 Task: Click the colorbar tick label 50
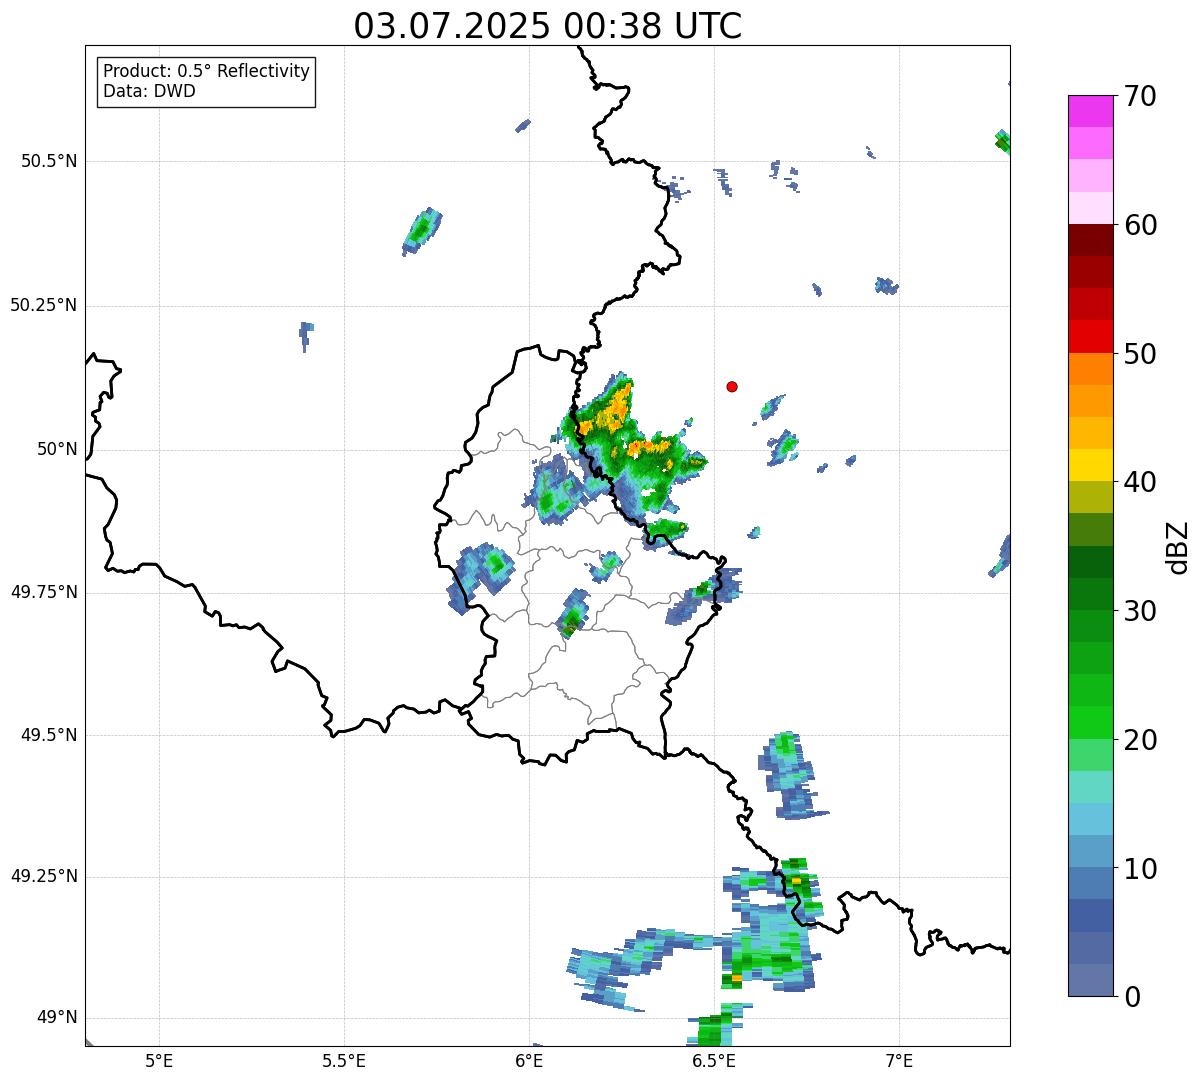(x=1139, y=354)
